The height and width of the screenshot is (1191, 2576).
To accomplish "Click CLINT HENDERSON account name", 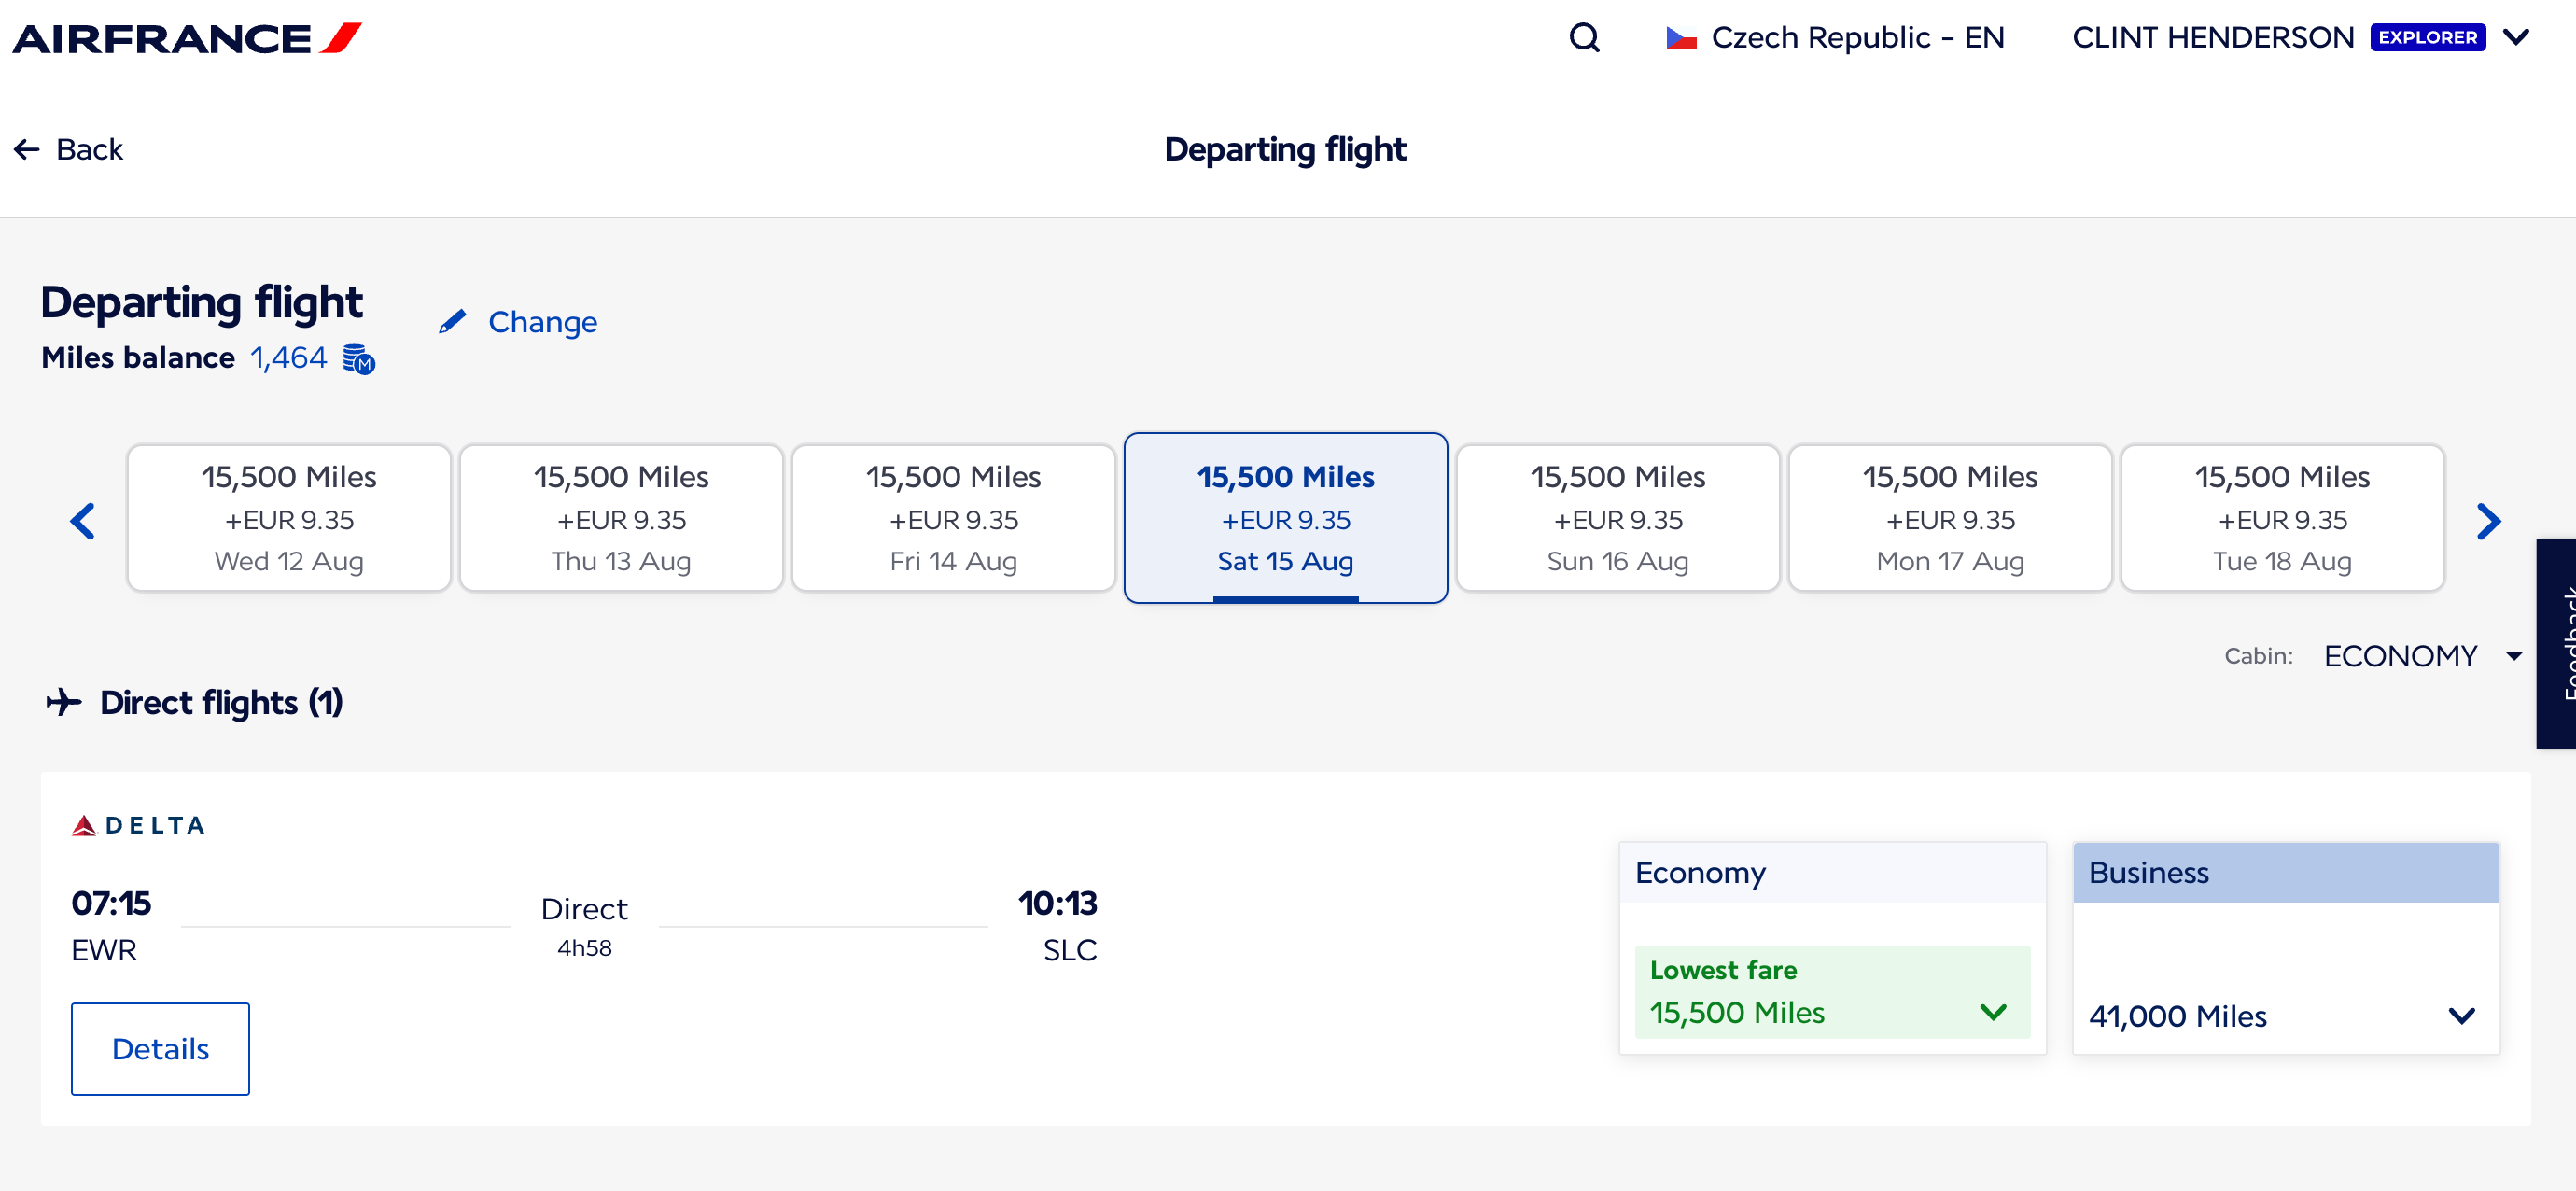I will tap(2212, 38).
